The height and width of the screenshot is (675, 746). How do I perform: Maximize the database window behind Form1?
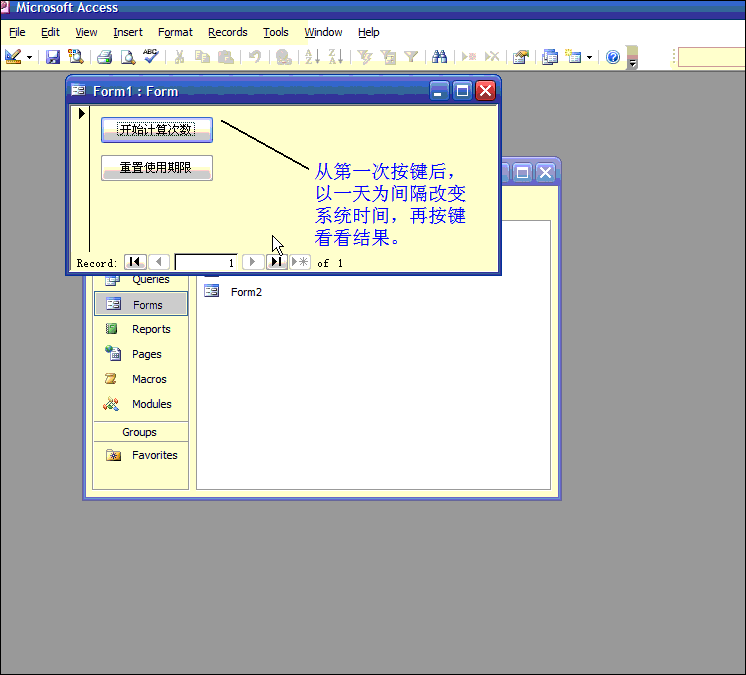522,172
